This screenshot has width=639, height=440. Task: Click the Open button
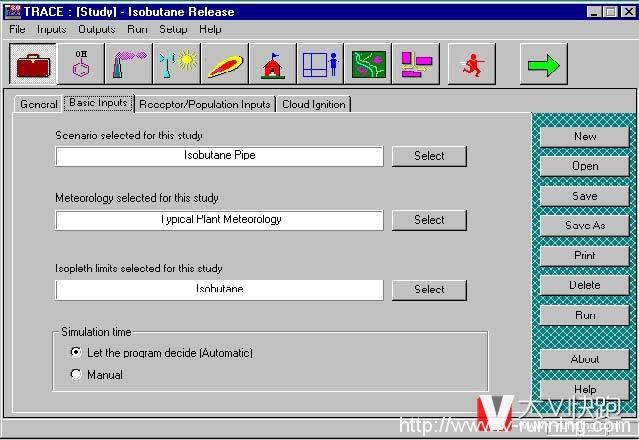tap(585, 166)
